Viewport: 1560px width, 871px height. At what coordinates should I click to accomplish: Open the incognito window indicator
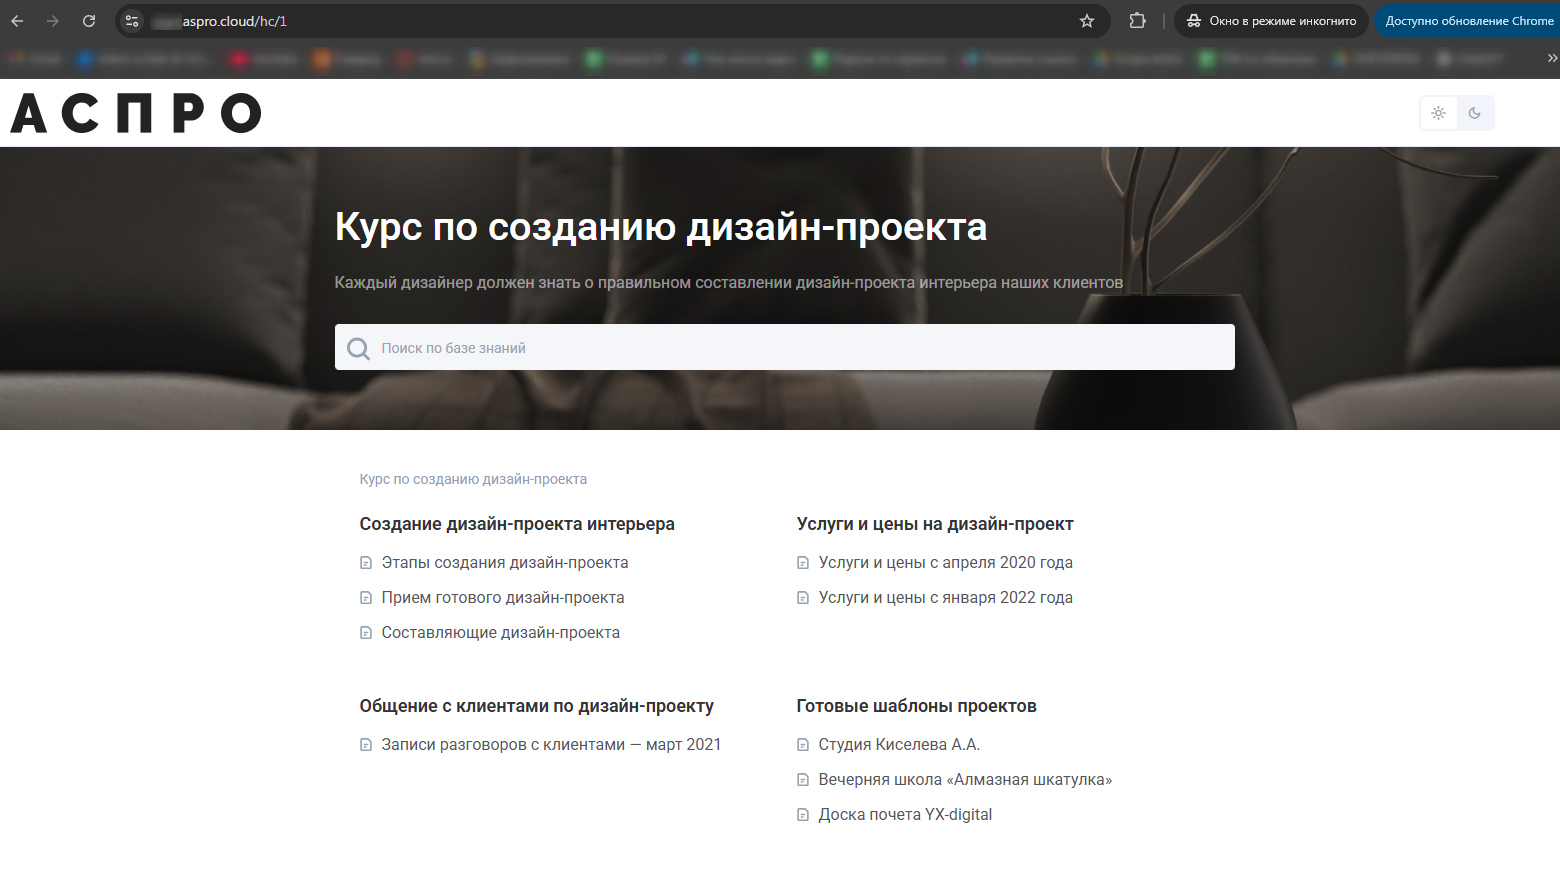(1271, 21)
